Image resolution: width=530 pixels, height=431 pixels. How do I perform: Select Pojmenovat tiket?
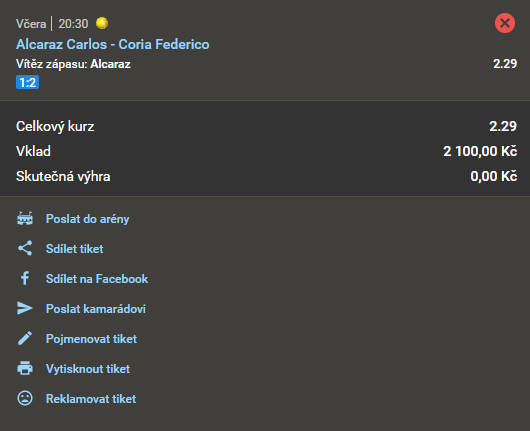pyautogui.click(x=91, y=339)
